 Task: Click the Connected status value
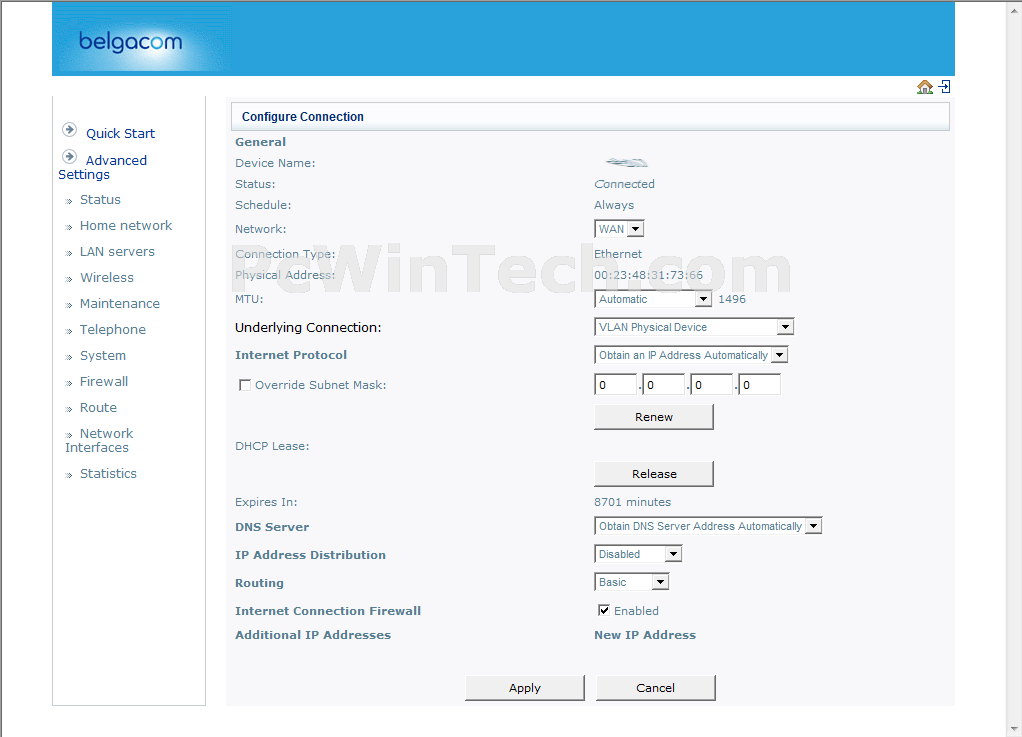tap(624, 184)
